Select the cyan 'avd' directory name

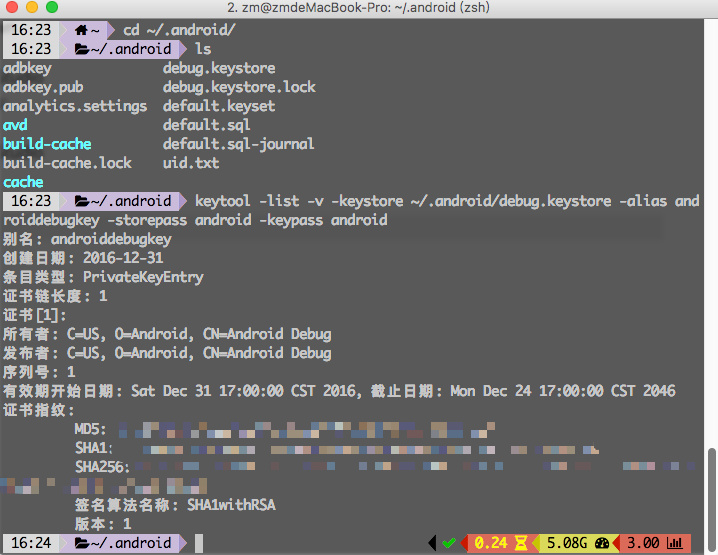tap(15, 125)
